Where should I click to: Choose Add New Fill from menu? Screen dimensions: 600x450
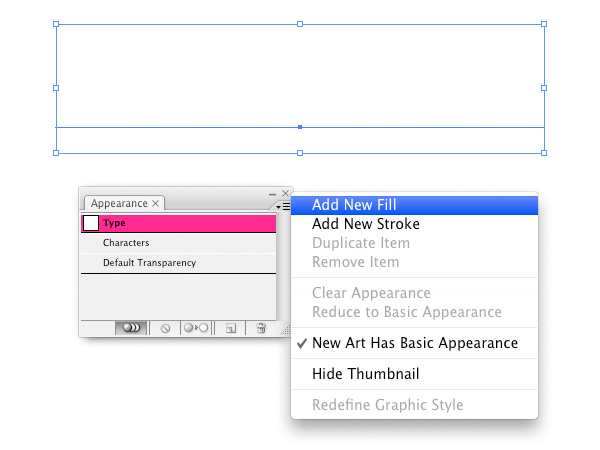[x=353, y=205]
